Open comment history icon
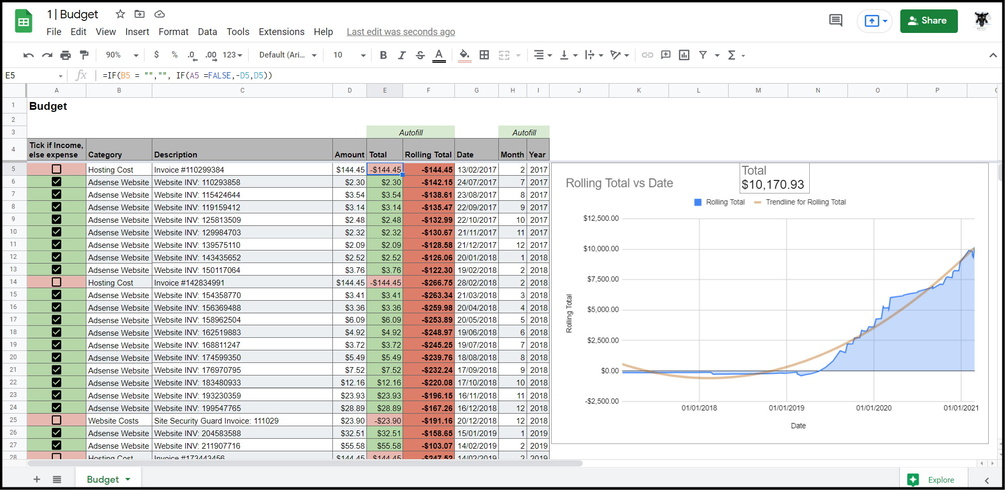1005x490 pixels. point(836,21)
